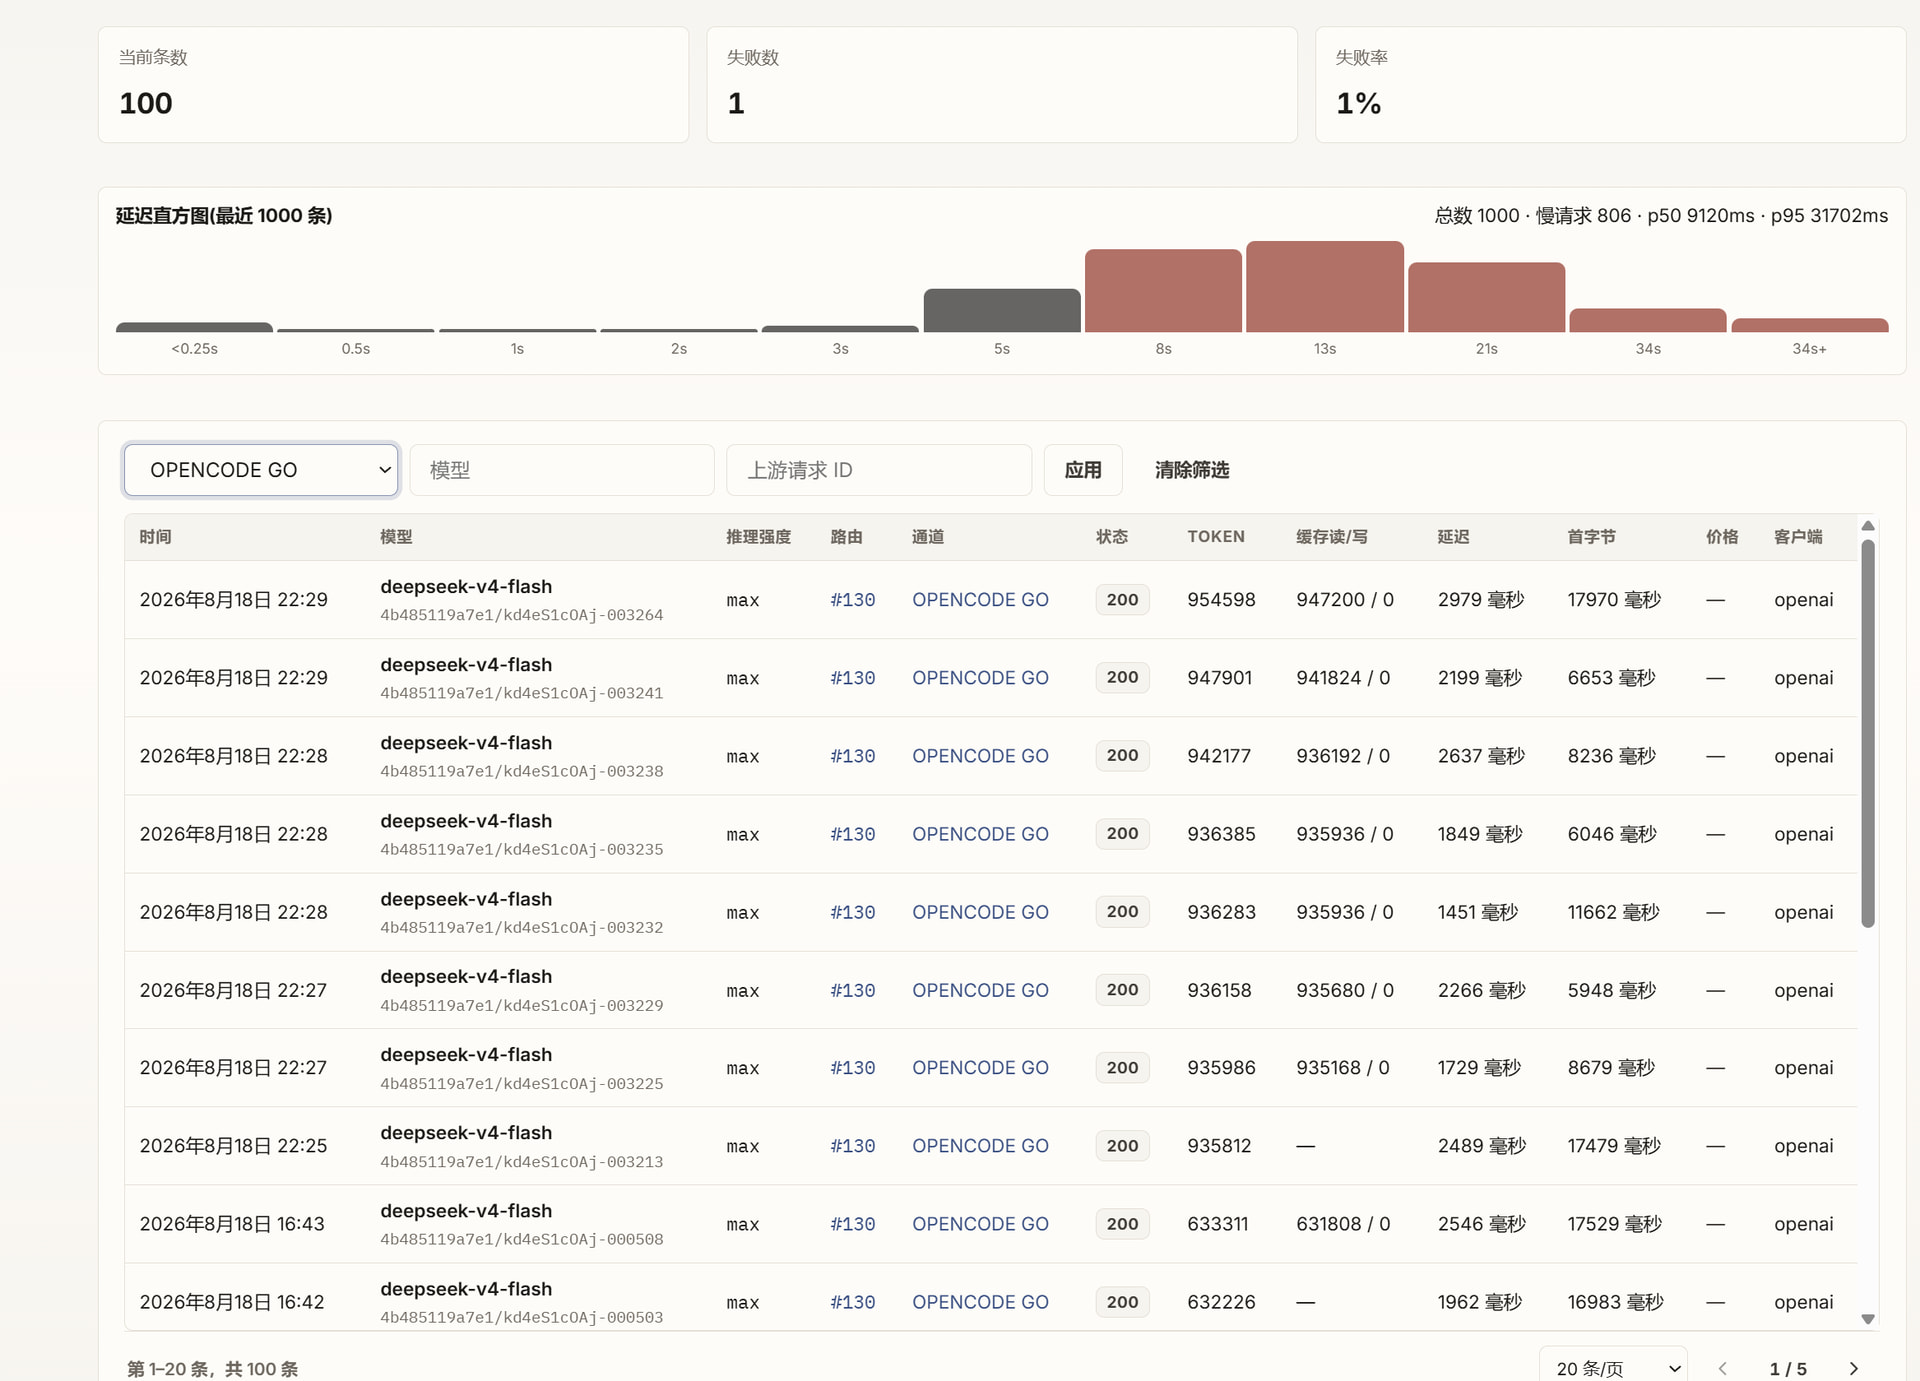Click the 应用 button
Image resolution: width=1920 pixels, height=1381 pixels.
point(1083,470)
